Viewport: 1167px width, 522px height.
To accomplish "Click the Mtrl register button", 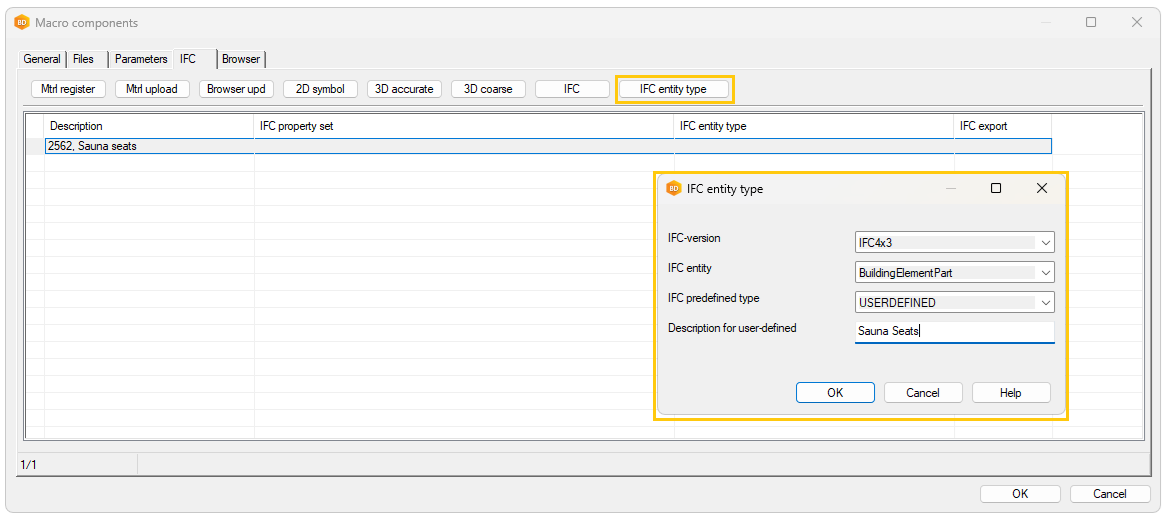I will [x=68, y=89].
